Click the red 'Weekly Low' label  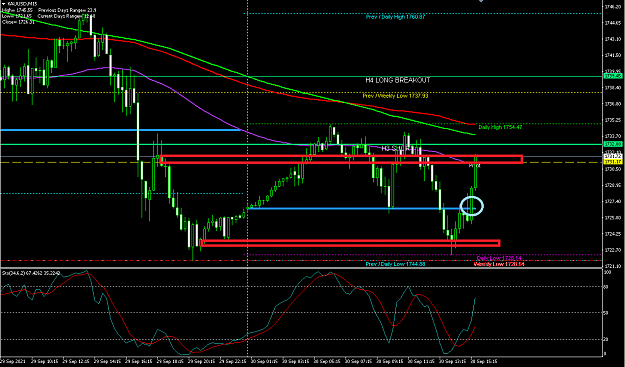click(x=499, y=264)
